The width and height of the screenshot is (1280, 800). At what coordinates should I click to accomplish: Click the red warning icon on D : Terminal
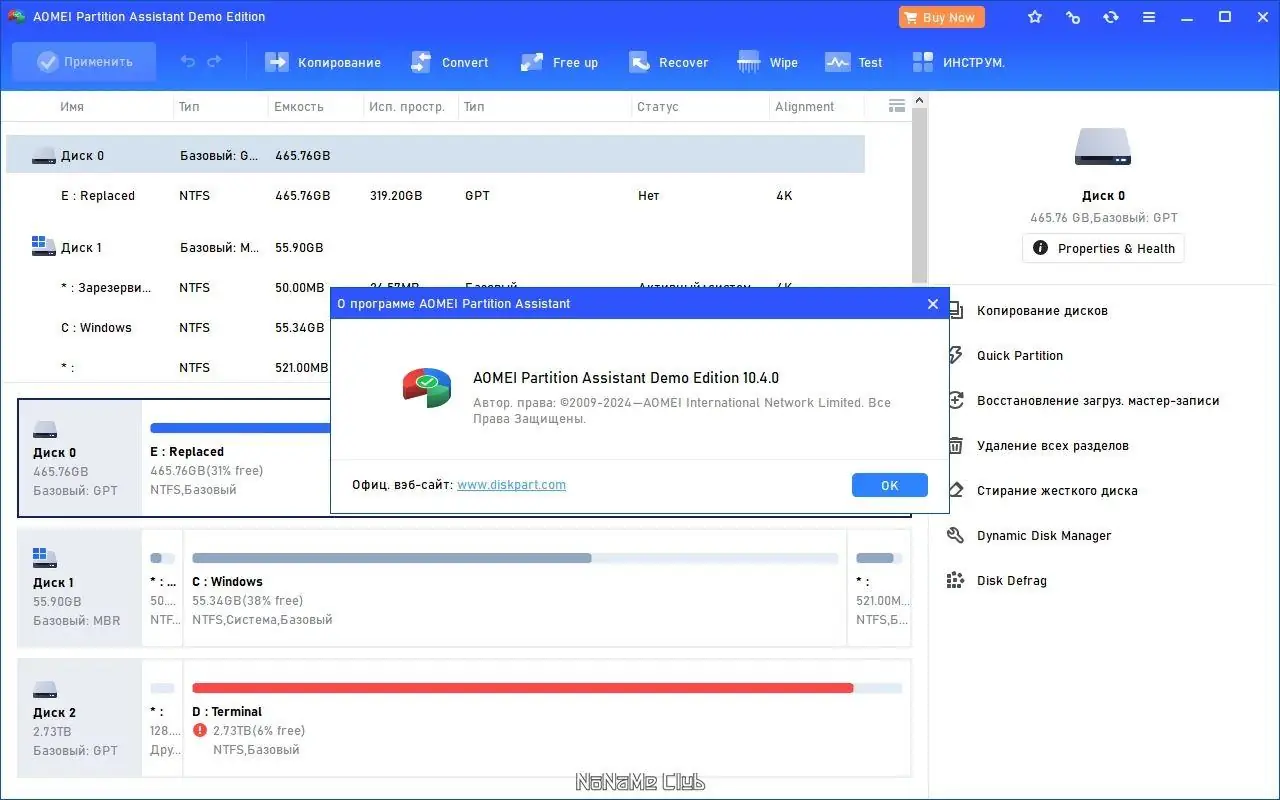tap(200, 731)
